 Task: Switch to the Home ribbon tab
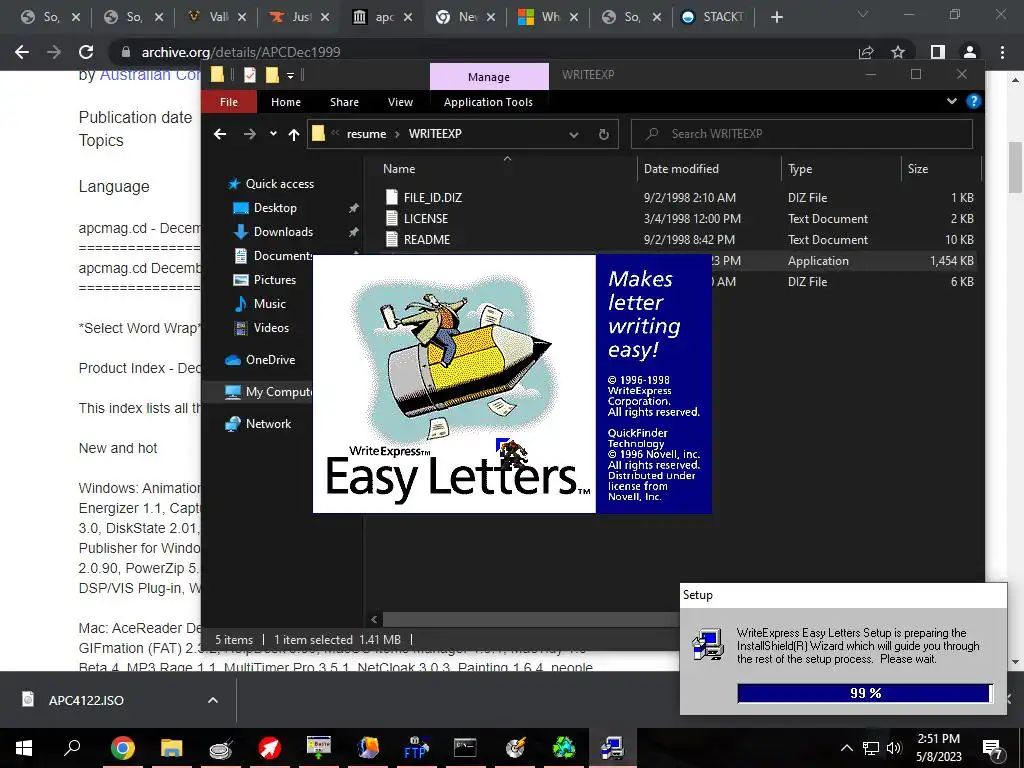pyautogui.click(x=286, y=102)
